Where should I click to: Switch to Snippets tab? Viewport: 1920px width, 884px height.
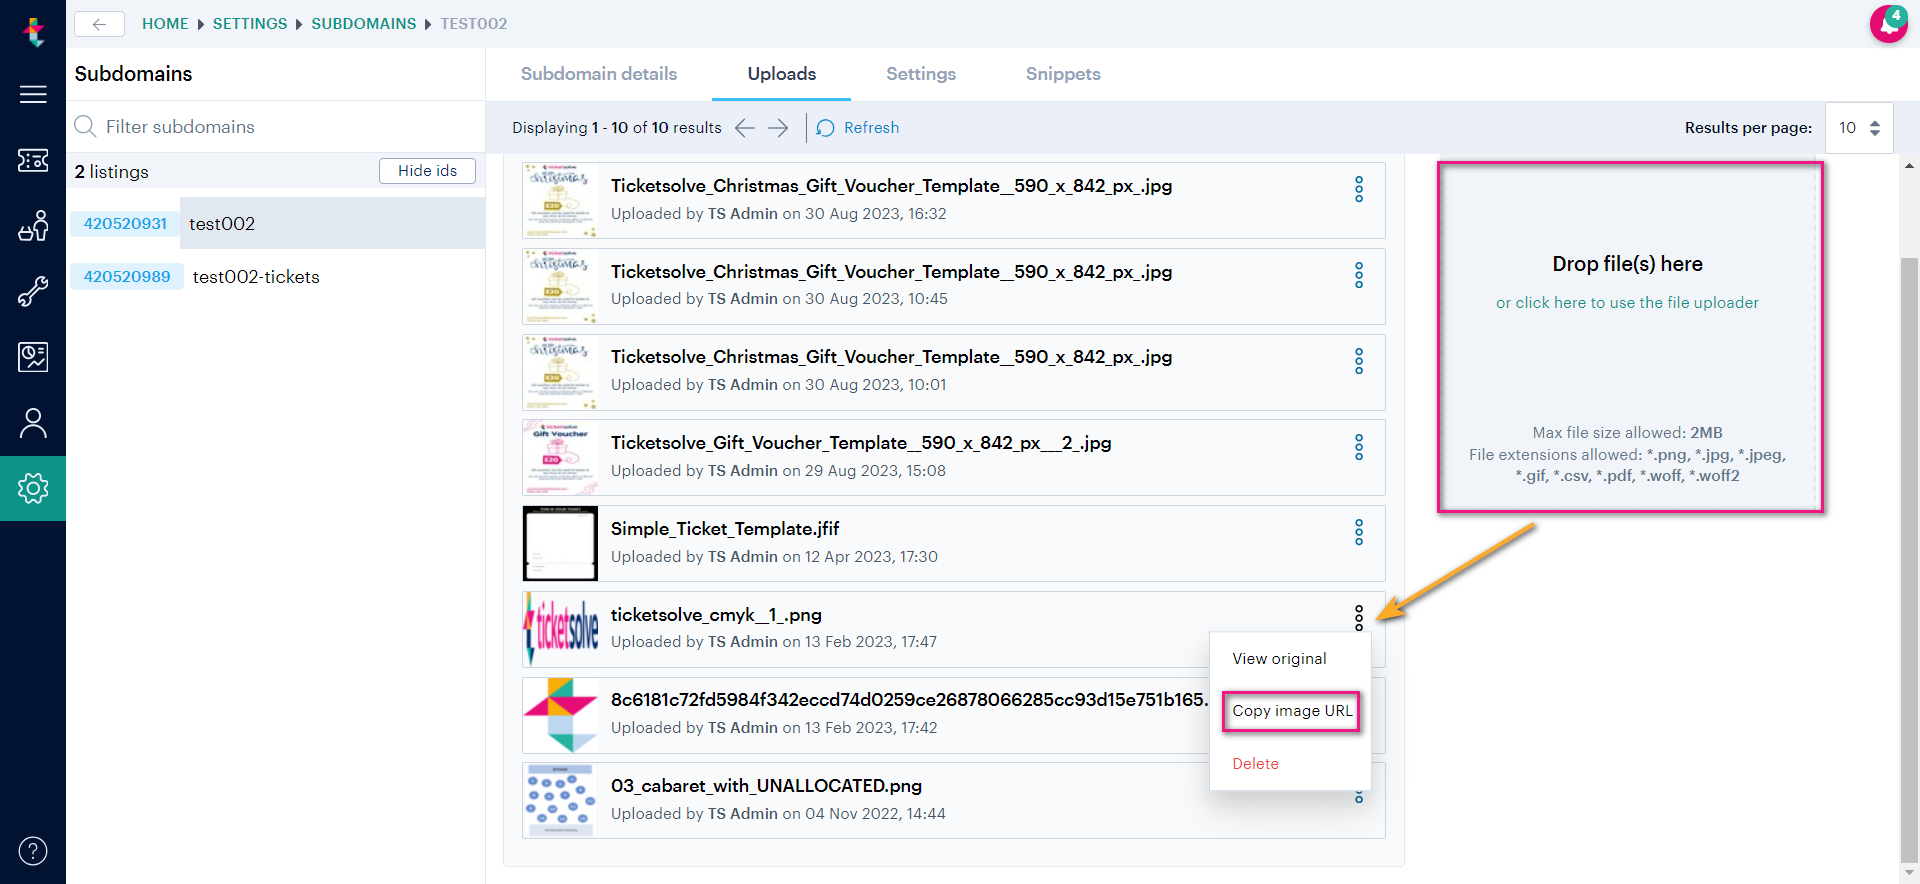coord(1063,74)
